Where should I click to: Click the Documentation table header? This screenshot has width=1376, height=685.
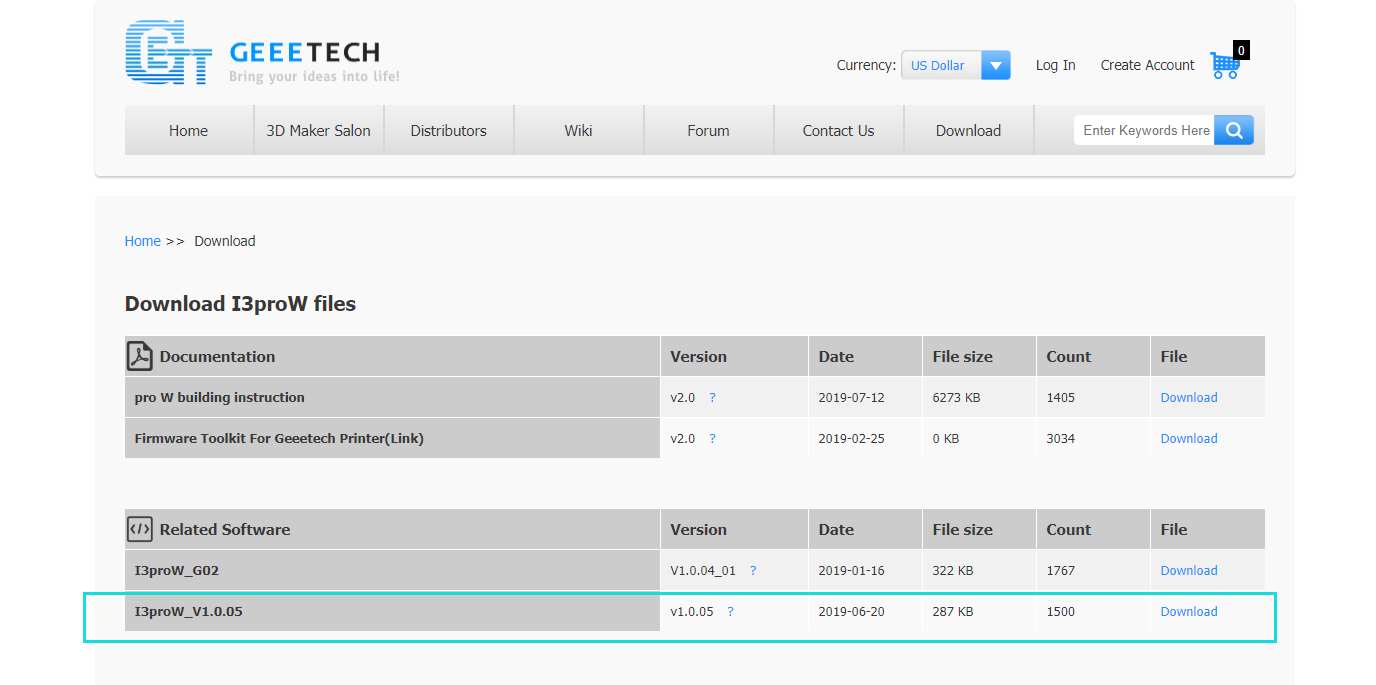pyautogui.click(x=392, y=356)
